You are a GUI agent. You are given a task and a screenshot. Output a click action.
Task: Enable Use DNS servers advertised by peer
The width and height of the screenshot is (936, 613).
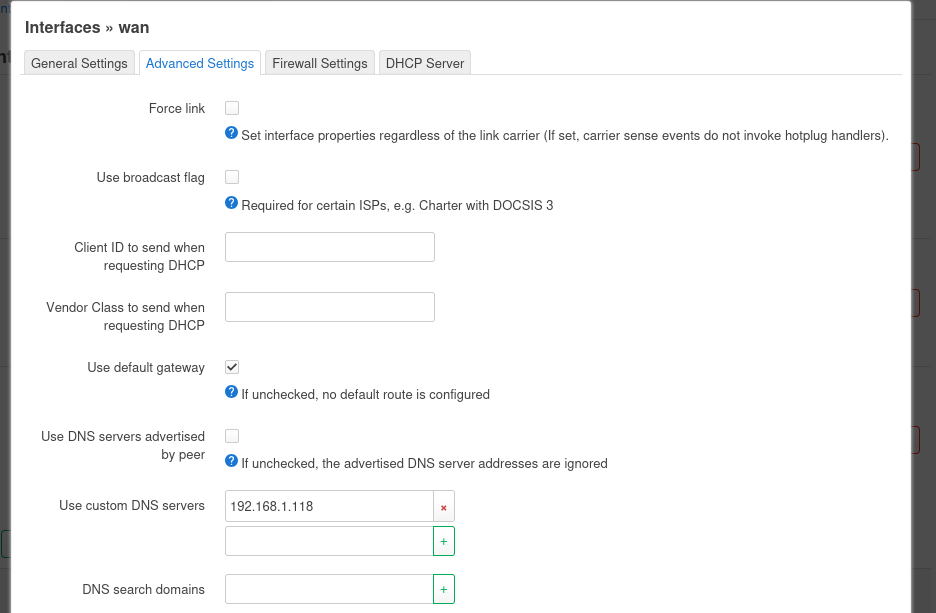[x=232, y=436]
